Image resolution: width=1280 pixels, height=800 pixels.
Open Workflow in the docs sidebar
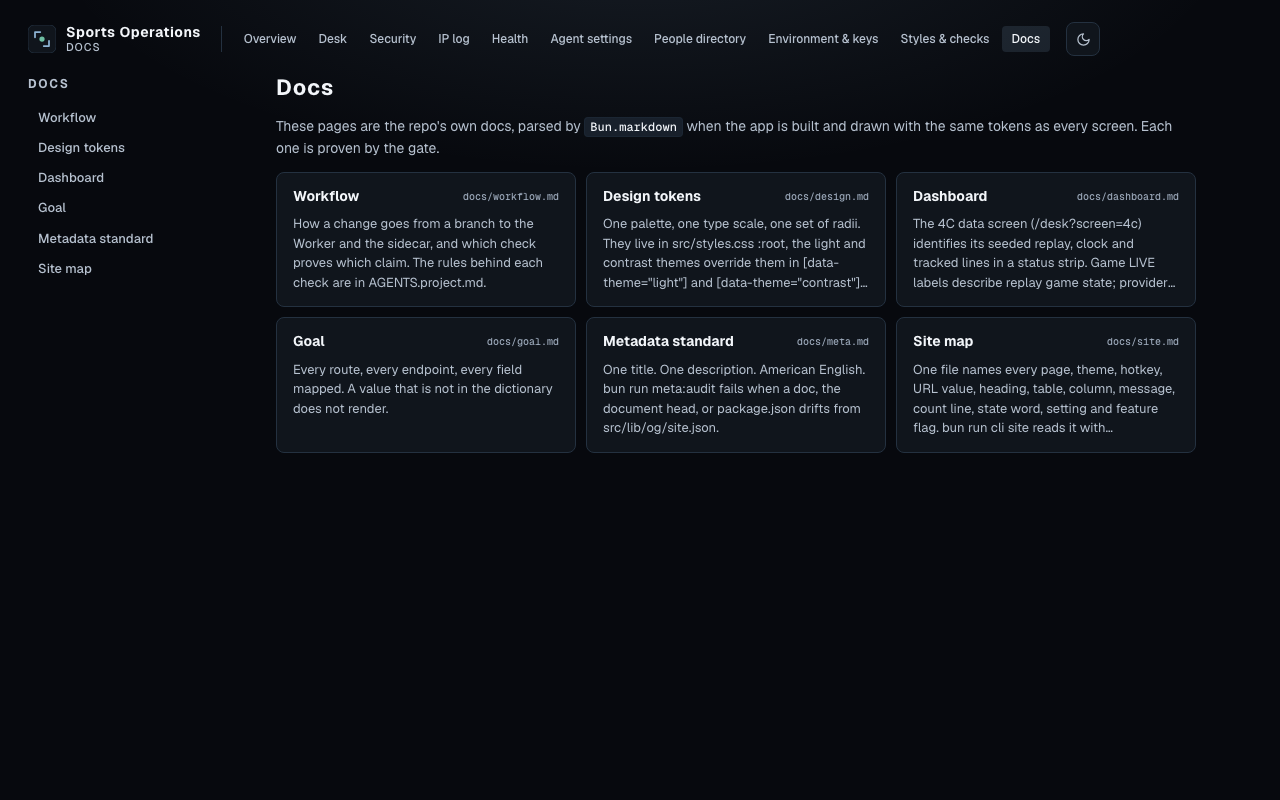point(67,118)
